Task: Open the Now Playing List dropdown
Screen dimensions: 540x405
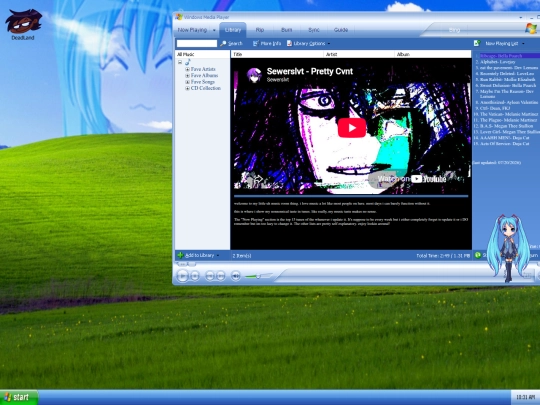Action: coord(505,43)
